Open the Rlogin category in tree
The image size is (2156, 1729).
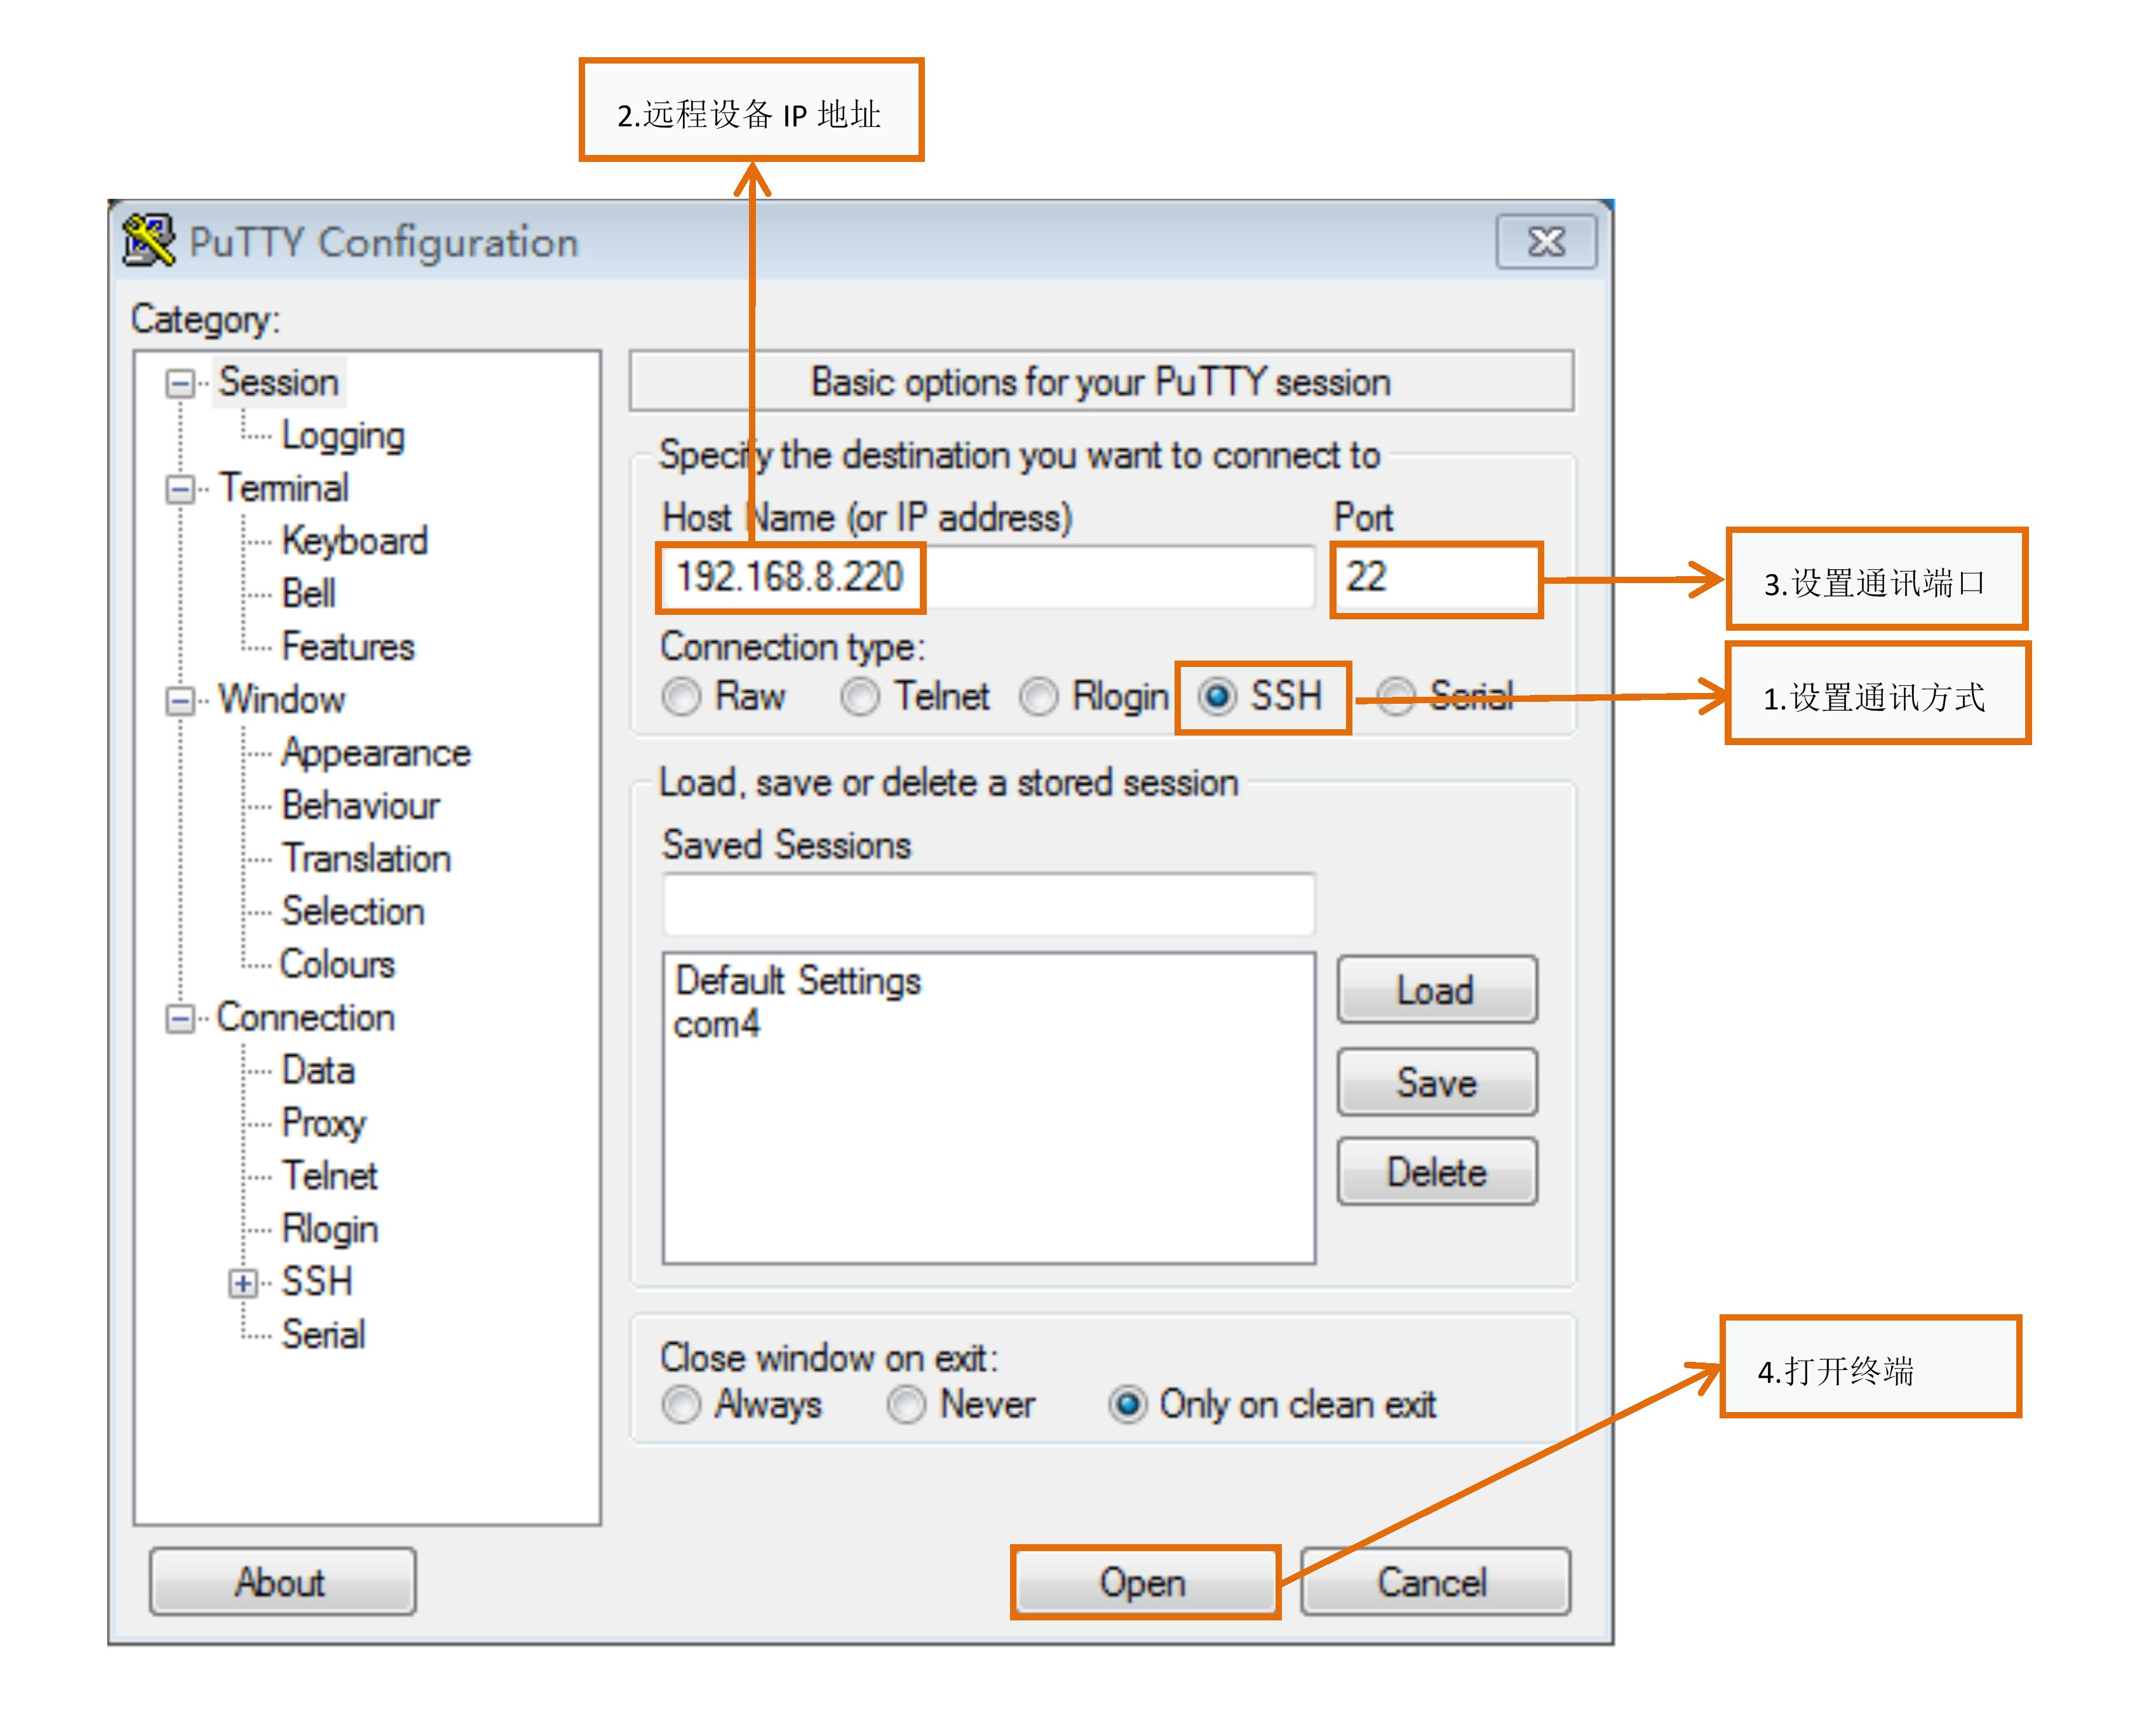tap(329, 1229)
